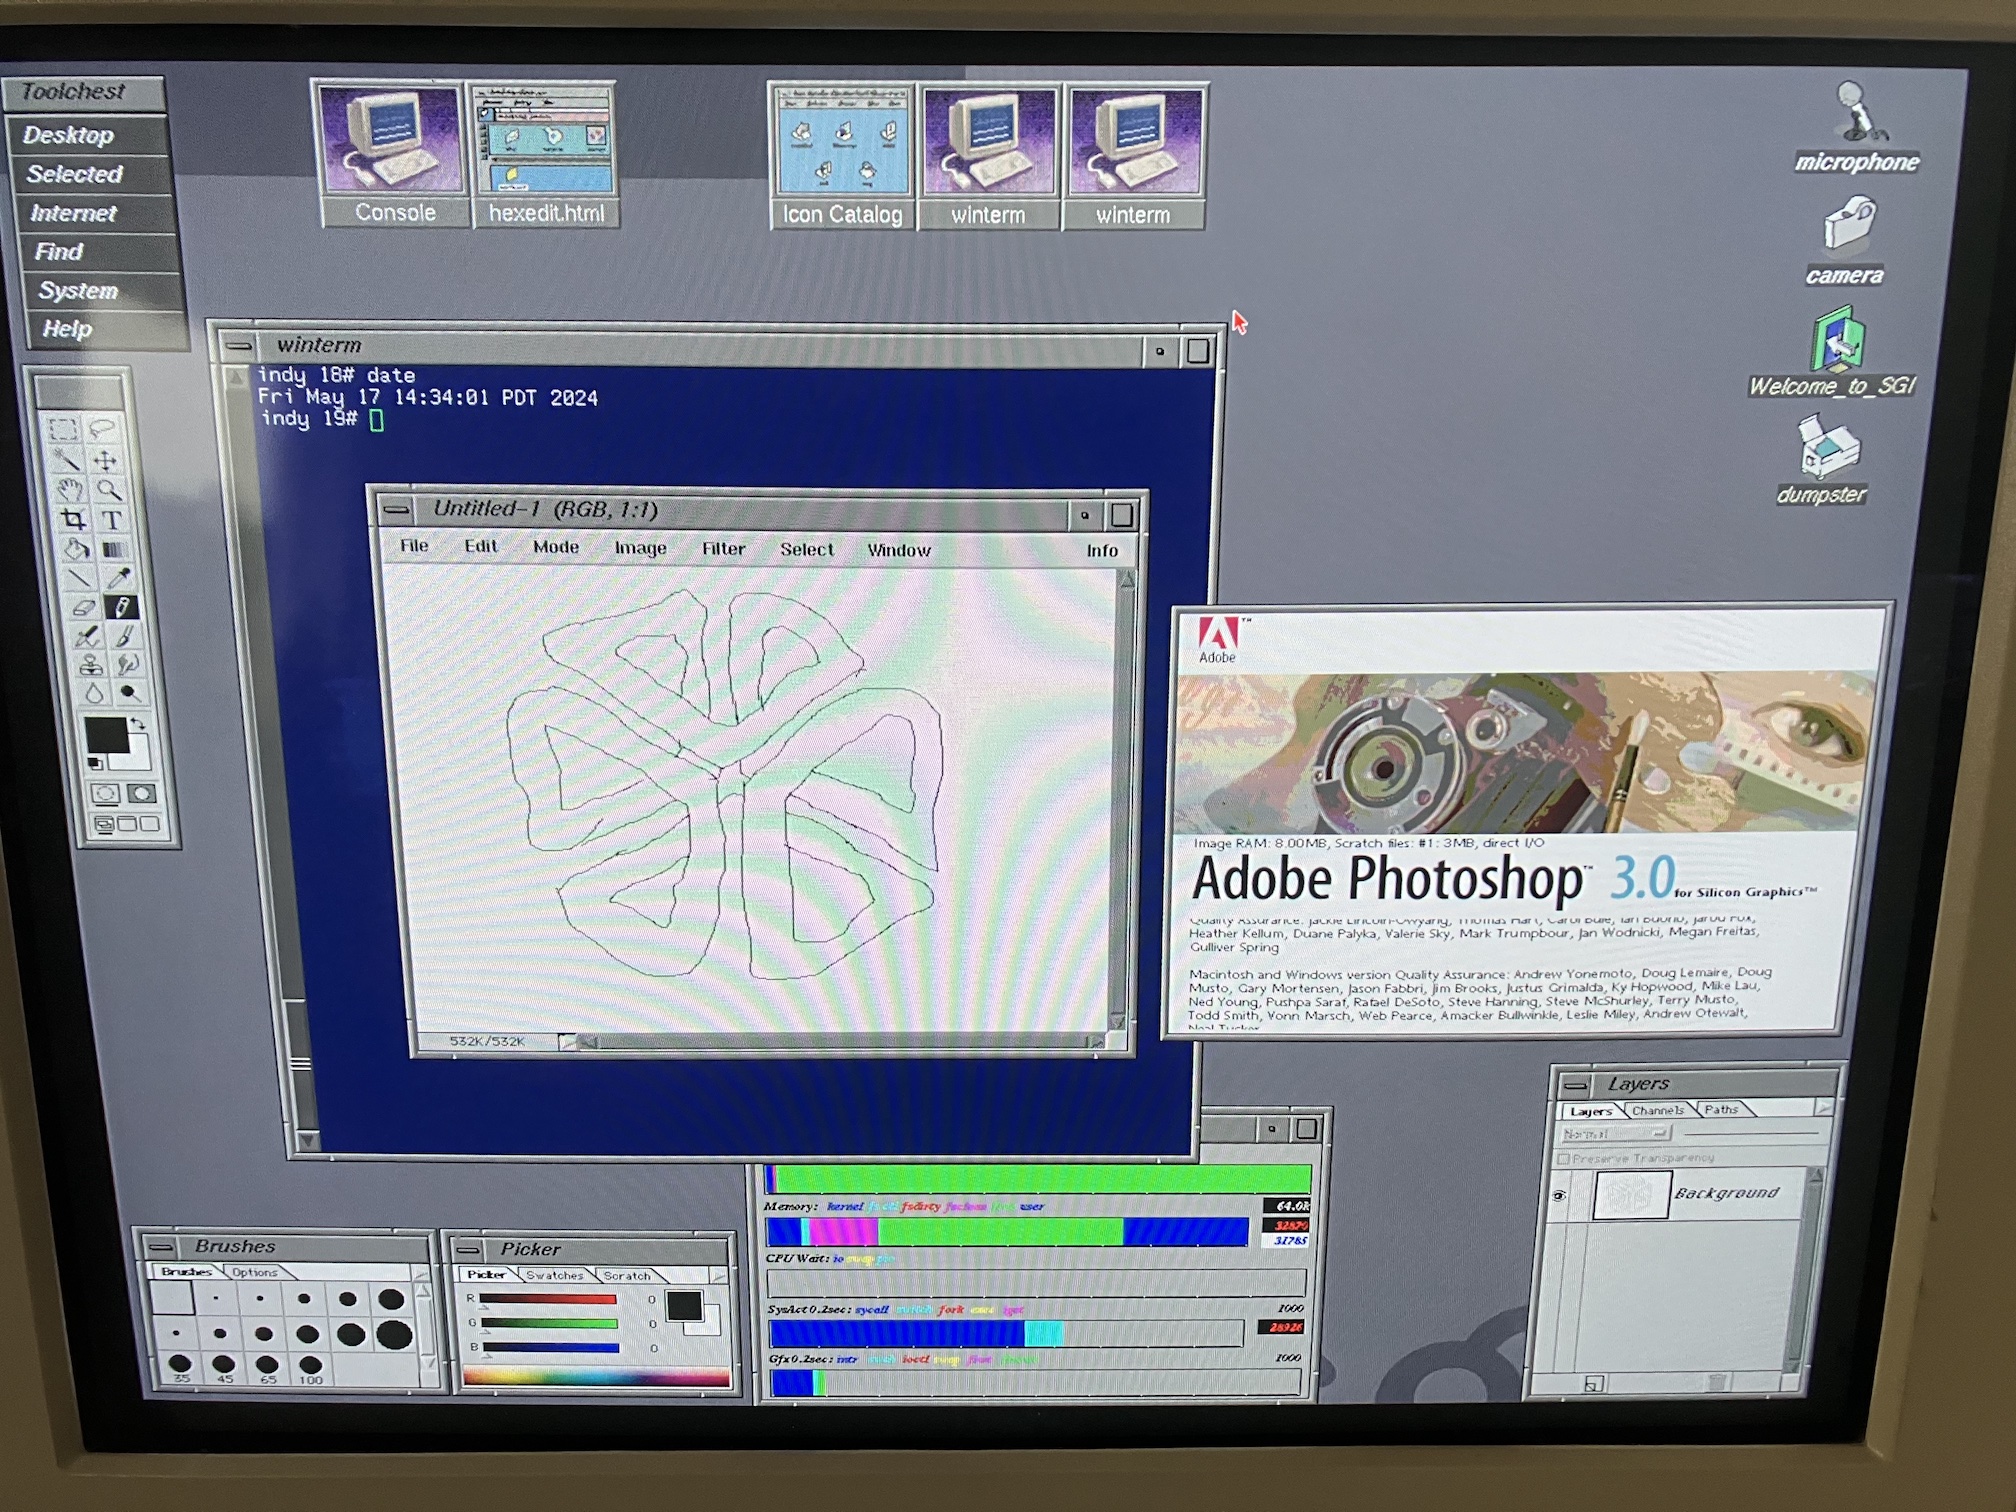
Task: Open the Filter menu
Action: 723,549
